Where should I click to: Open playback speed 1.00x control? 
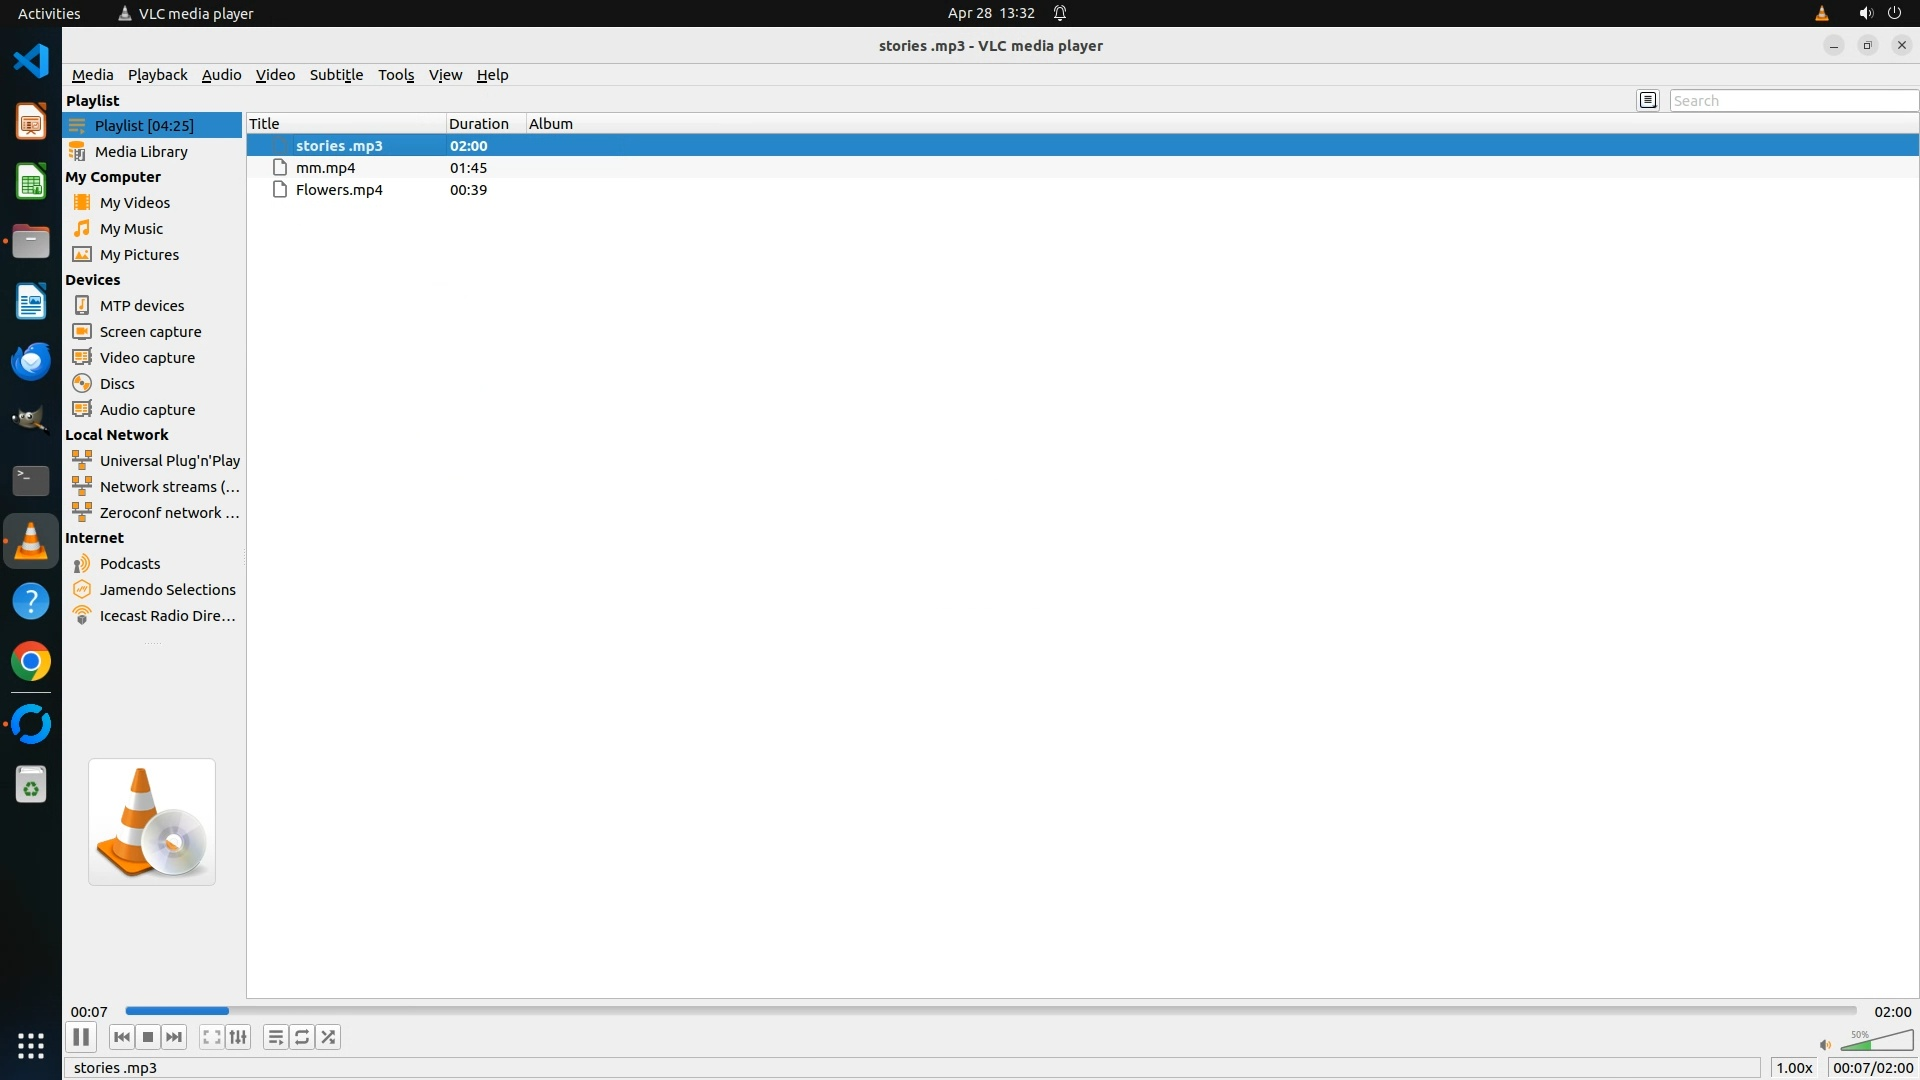point(1794,1068)
